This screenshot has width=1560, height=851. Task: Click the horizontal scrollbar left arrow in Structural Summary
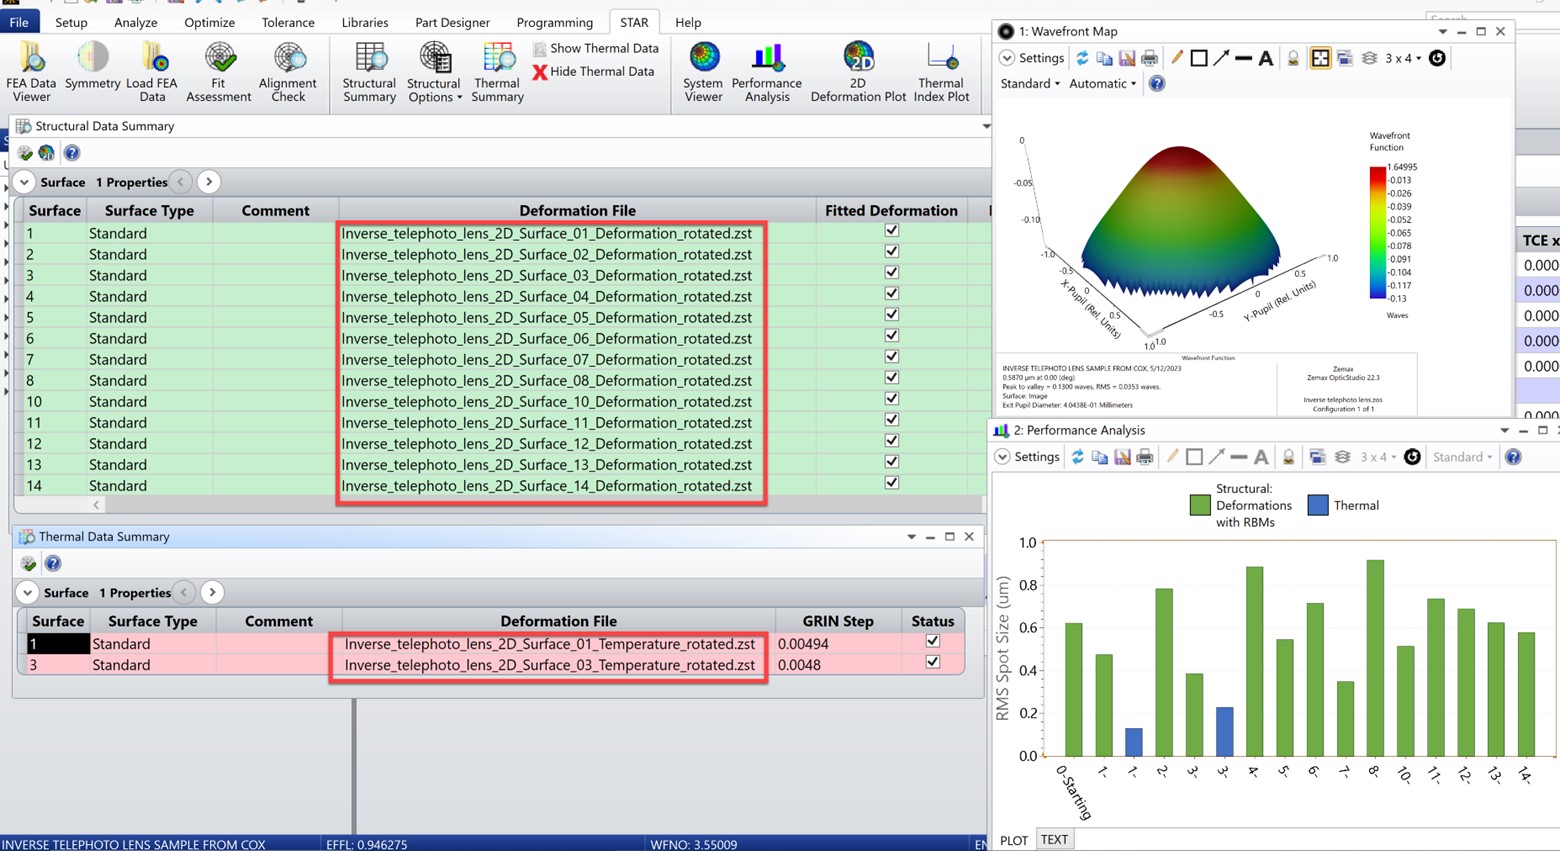(x=96, y=505)
